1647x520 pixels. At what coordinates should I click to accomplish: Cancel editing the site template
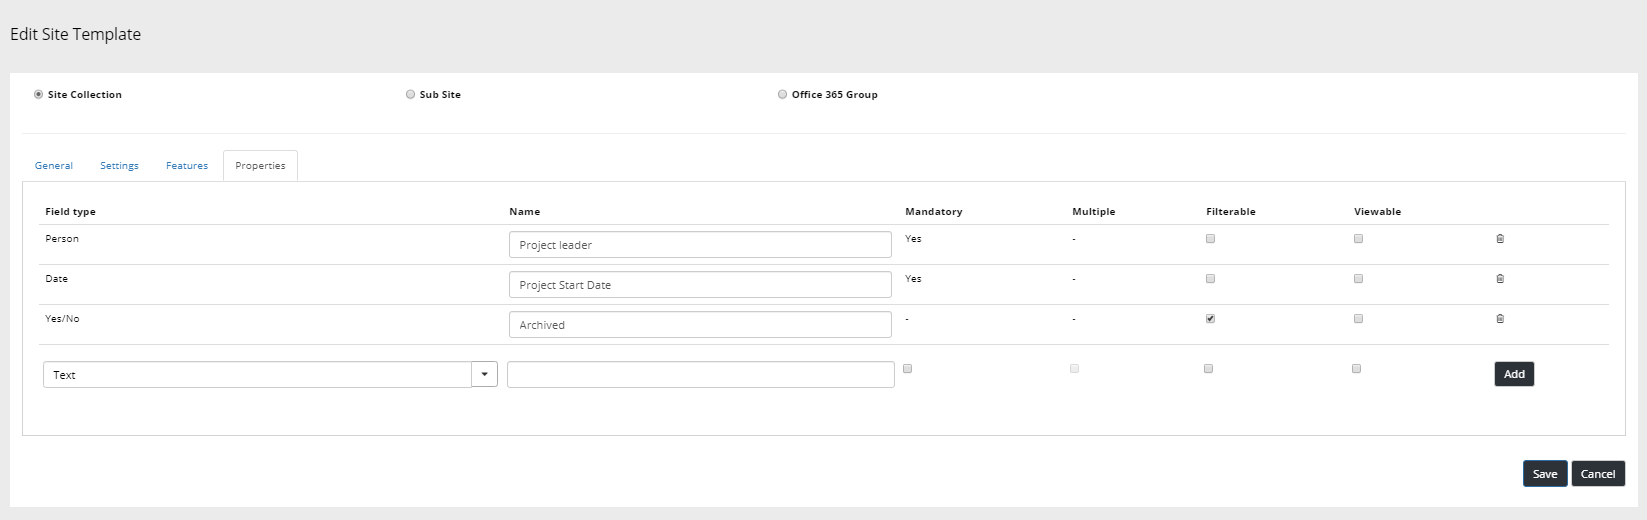pos(1598,474)
